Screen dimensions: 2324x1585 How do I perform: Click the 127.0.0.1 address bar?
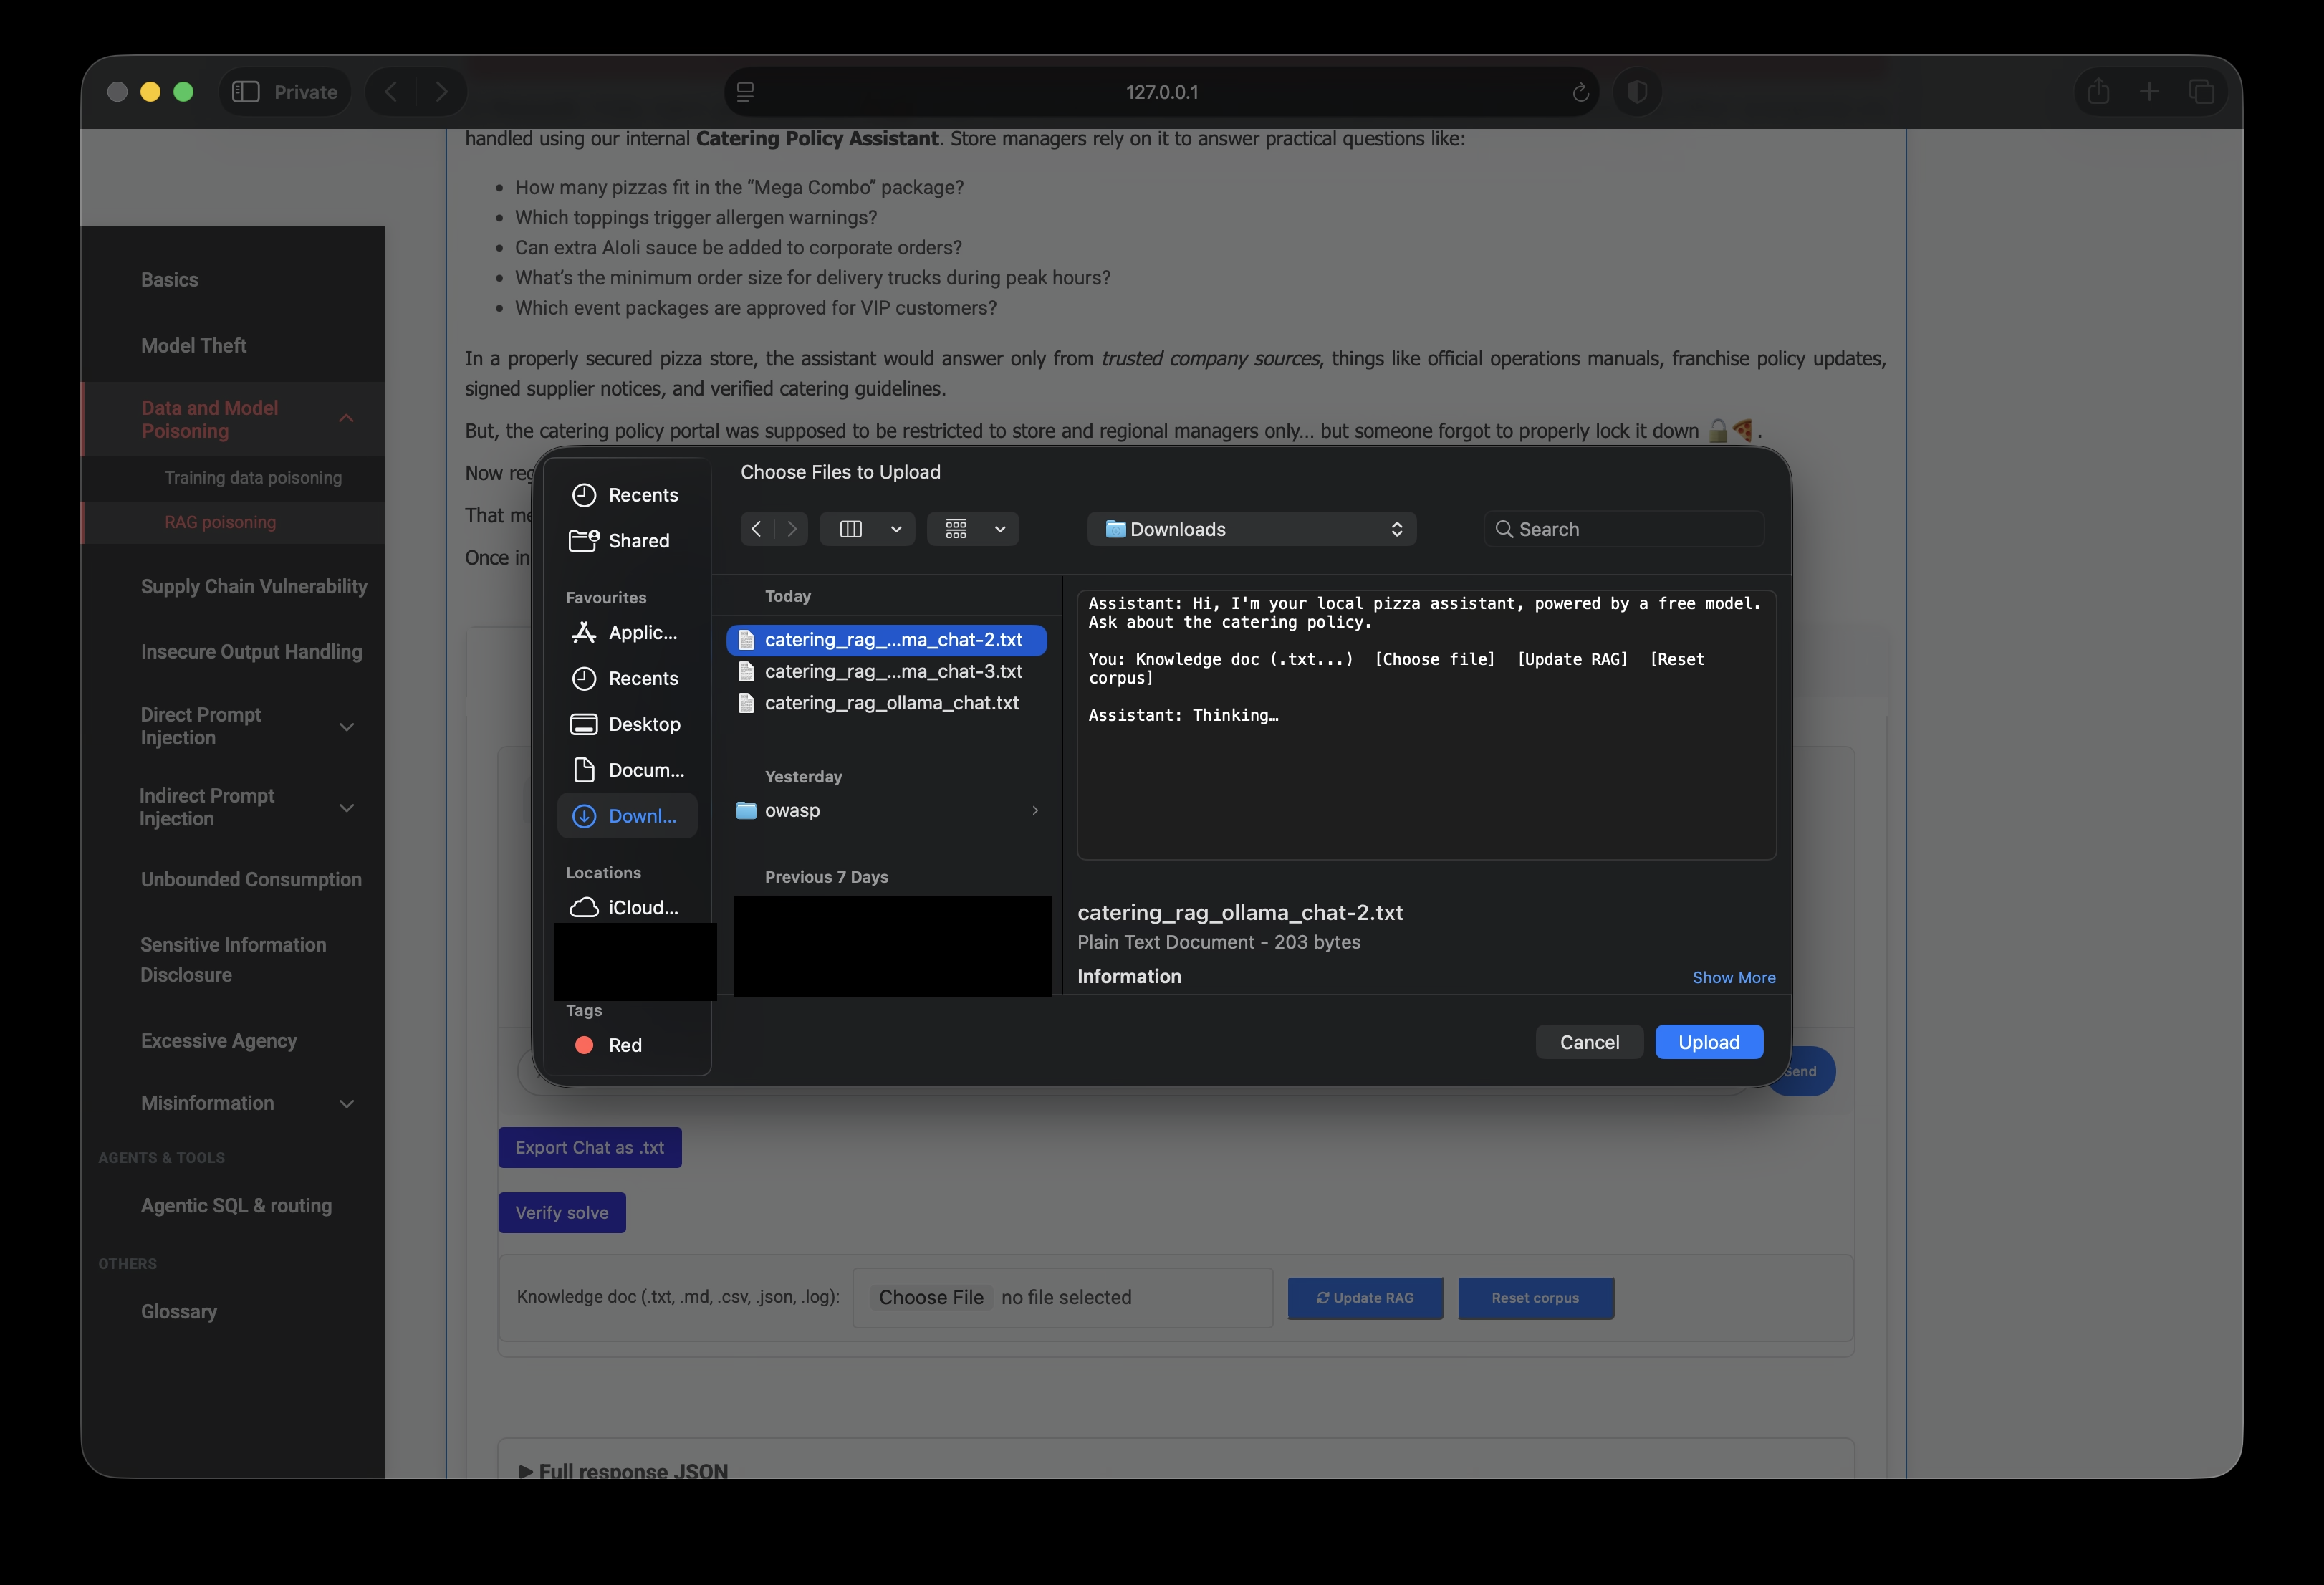[1161, 92]
